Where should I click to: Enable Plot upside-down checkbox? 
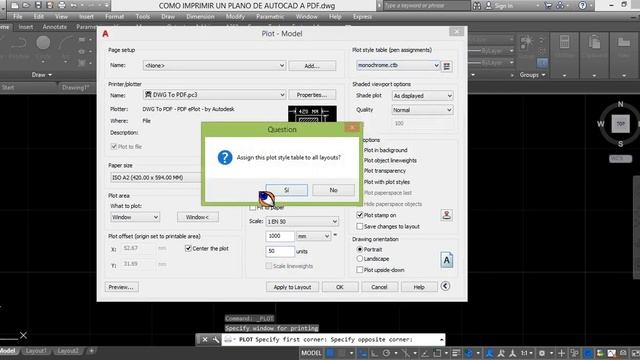pos(360,270)
